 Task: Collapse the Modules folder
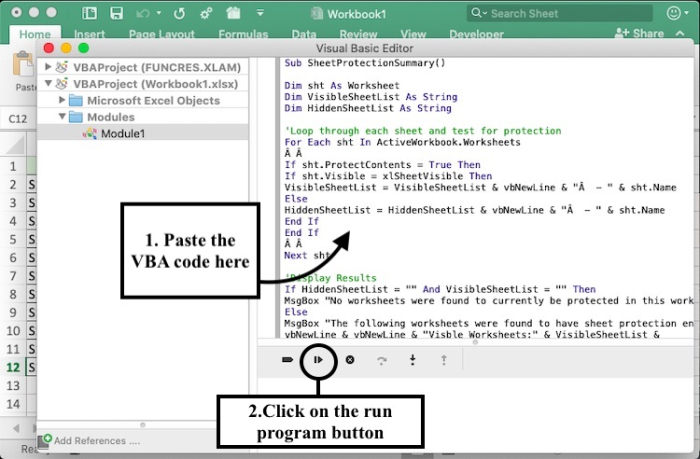pos(62,117)
